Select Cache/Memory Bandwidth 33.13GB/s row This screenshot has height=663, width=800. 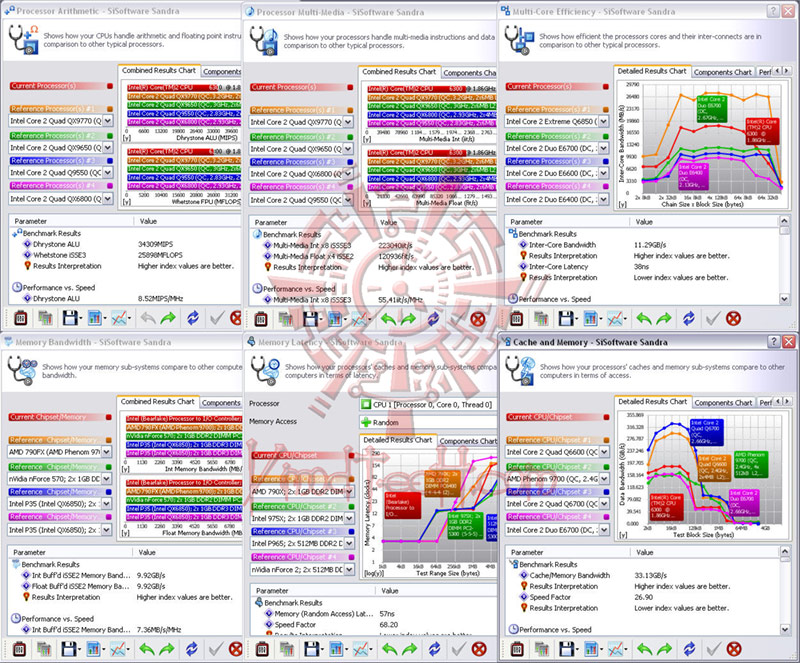[642, 575]
